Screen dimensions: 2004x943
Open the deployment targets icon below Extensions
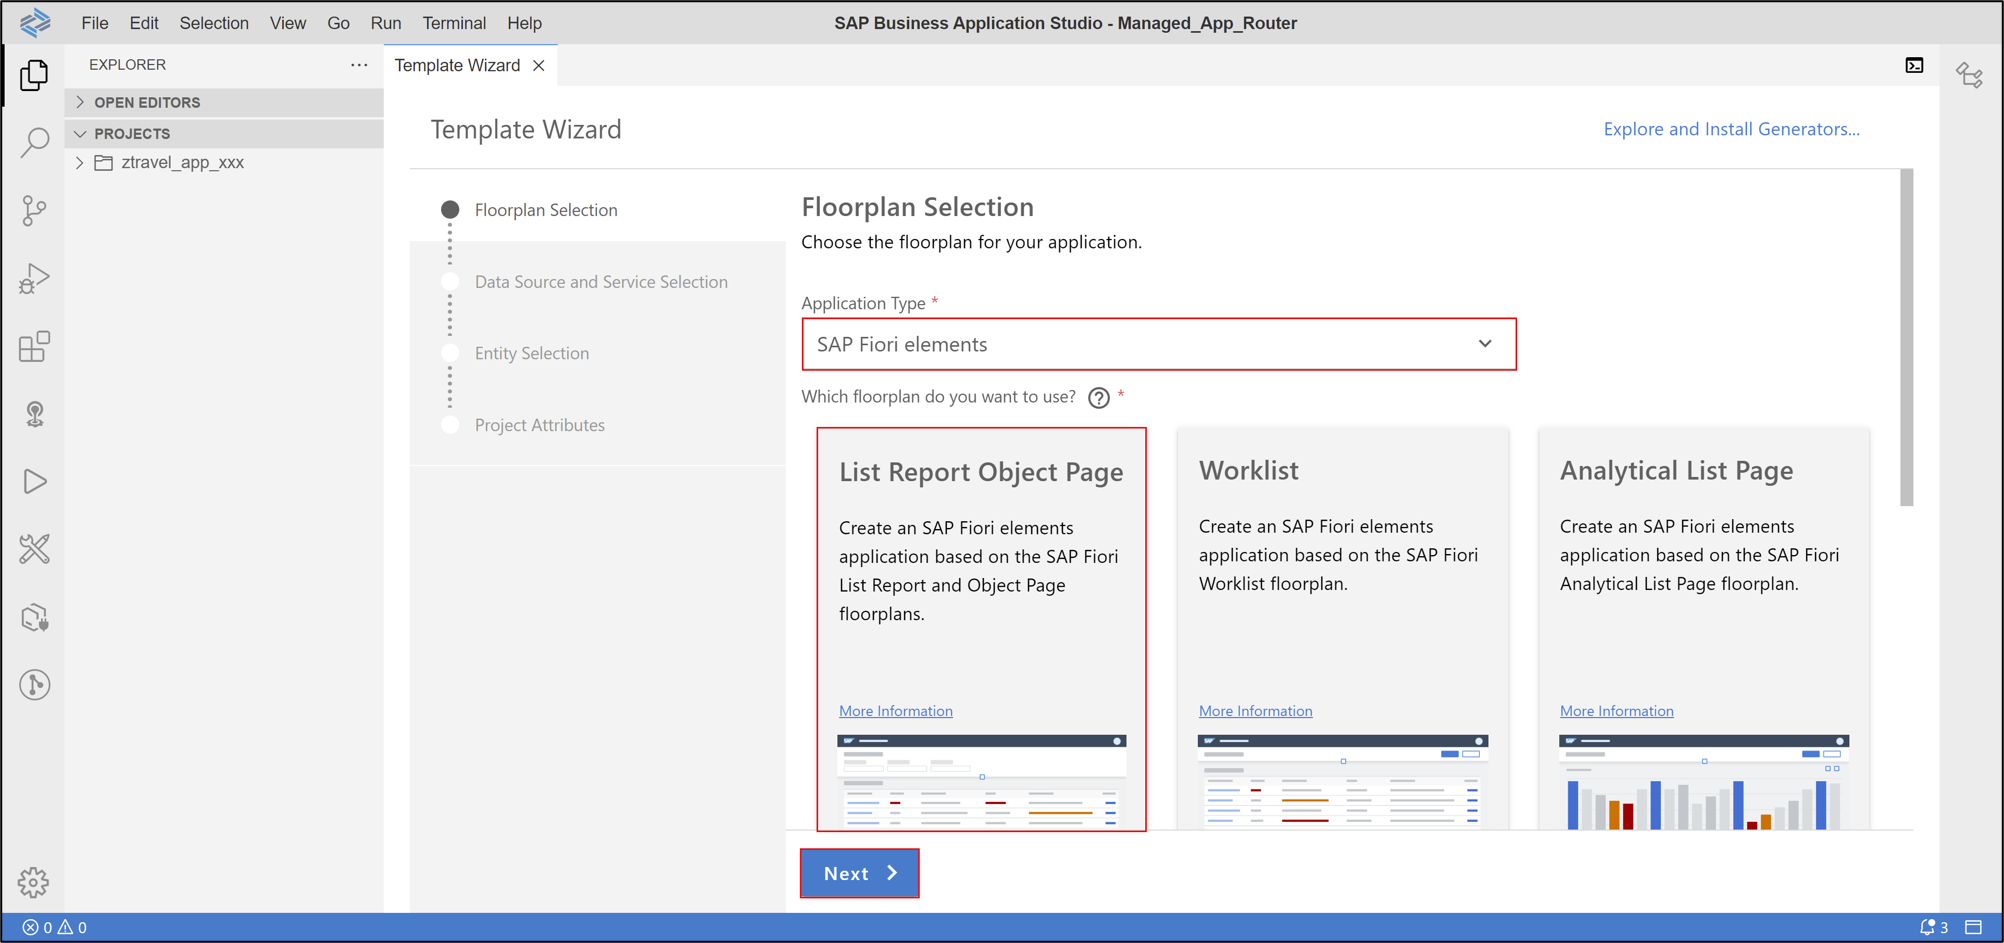(34, 414)
